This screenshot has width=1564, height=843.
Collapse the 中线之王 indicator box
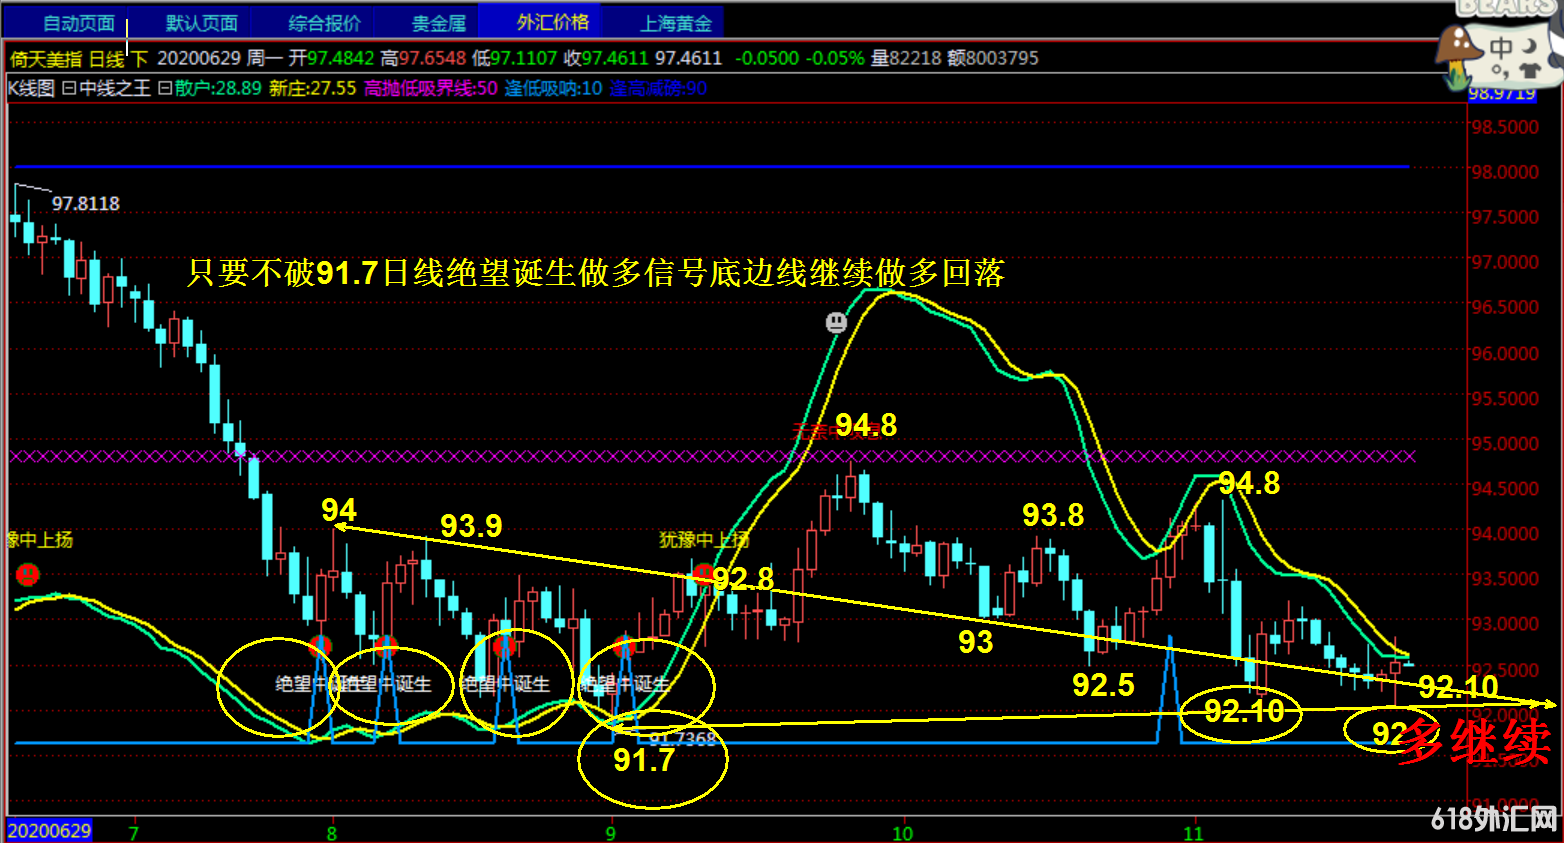coord(69,88)
